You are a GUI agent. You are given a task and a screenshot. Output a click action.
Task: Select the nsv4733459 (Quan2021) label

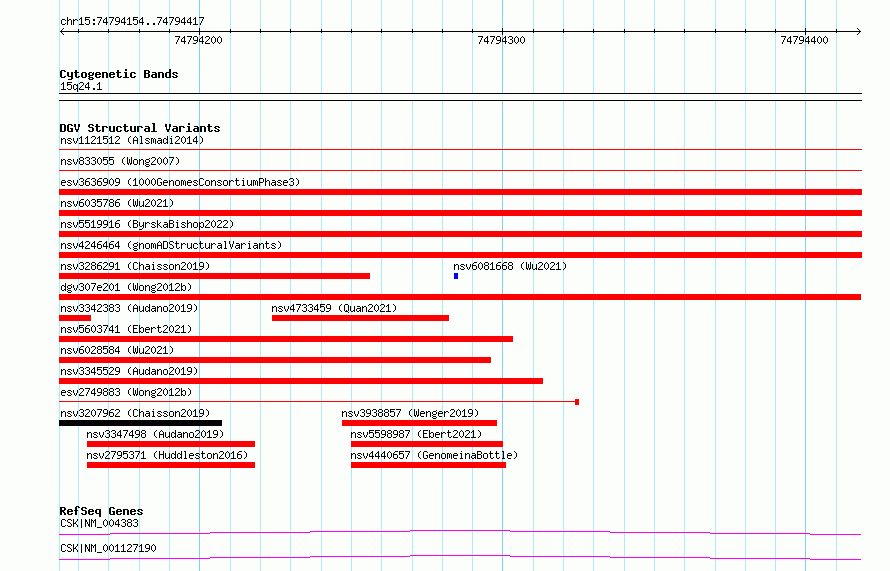[x=334, y=308]
